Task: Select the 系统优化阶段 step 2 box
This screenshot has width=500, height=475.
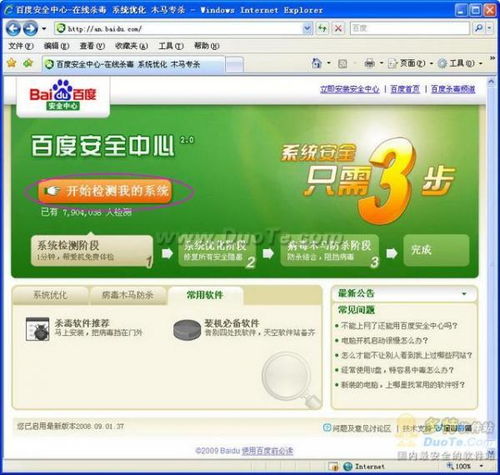Action: 218,251
